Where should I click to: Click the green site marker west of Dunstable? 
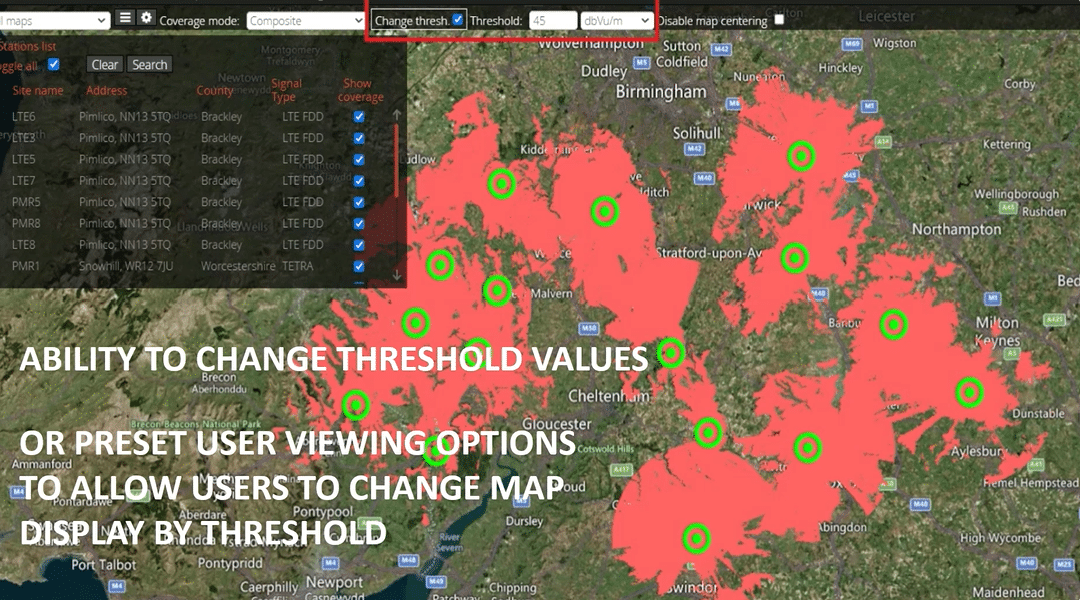tap(969, 393)
